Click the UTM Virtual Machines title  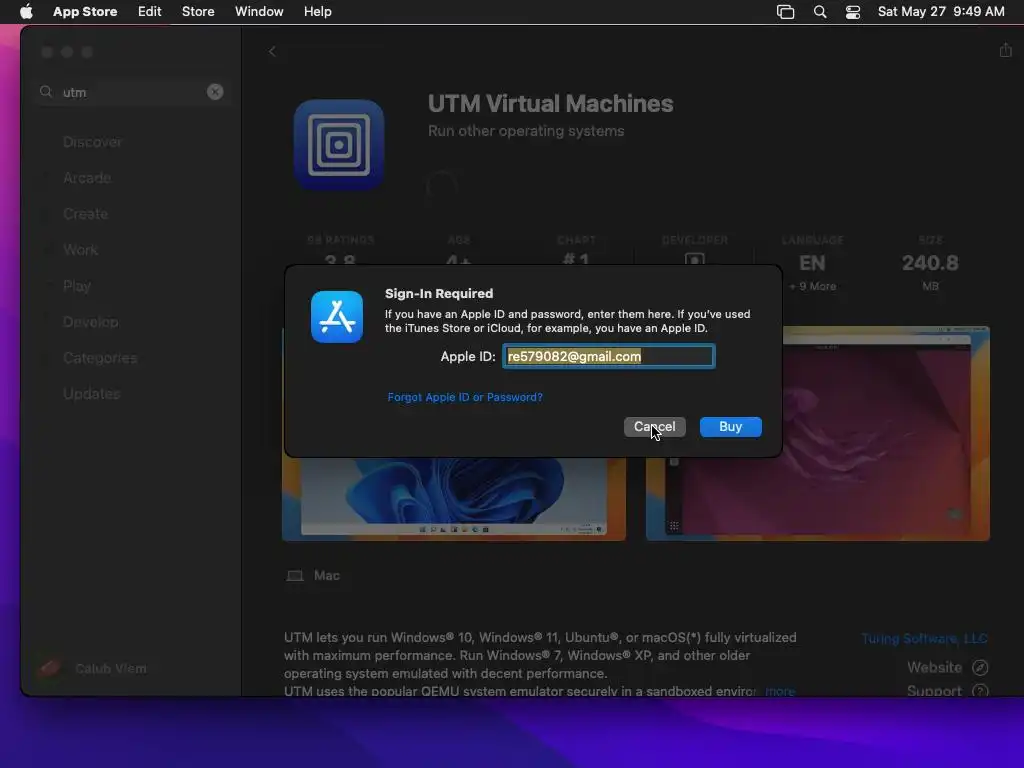(x=551, y=104)
